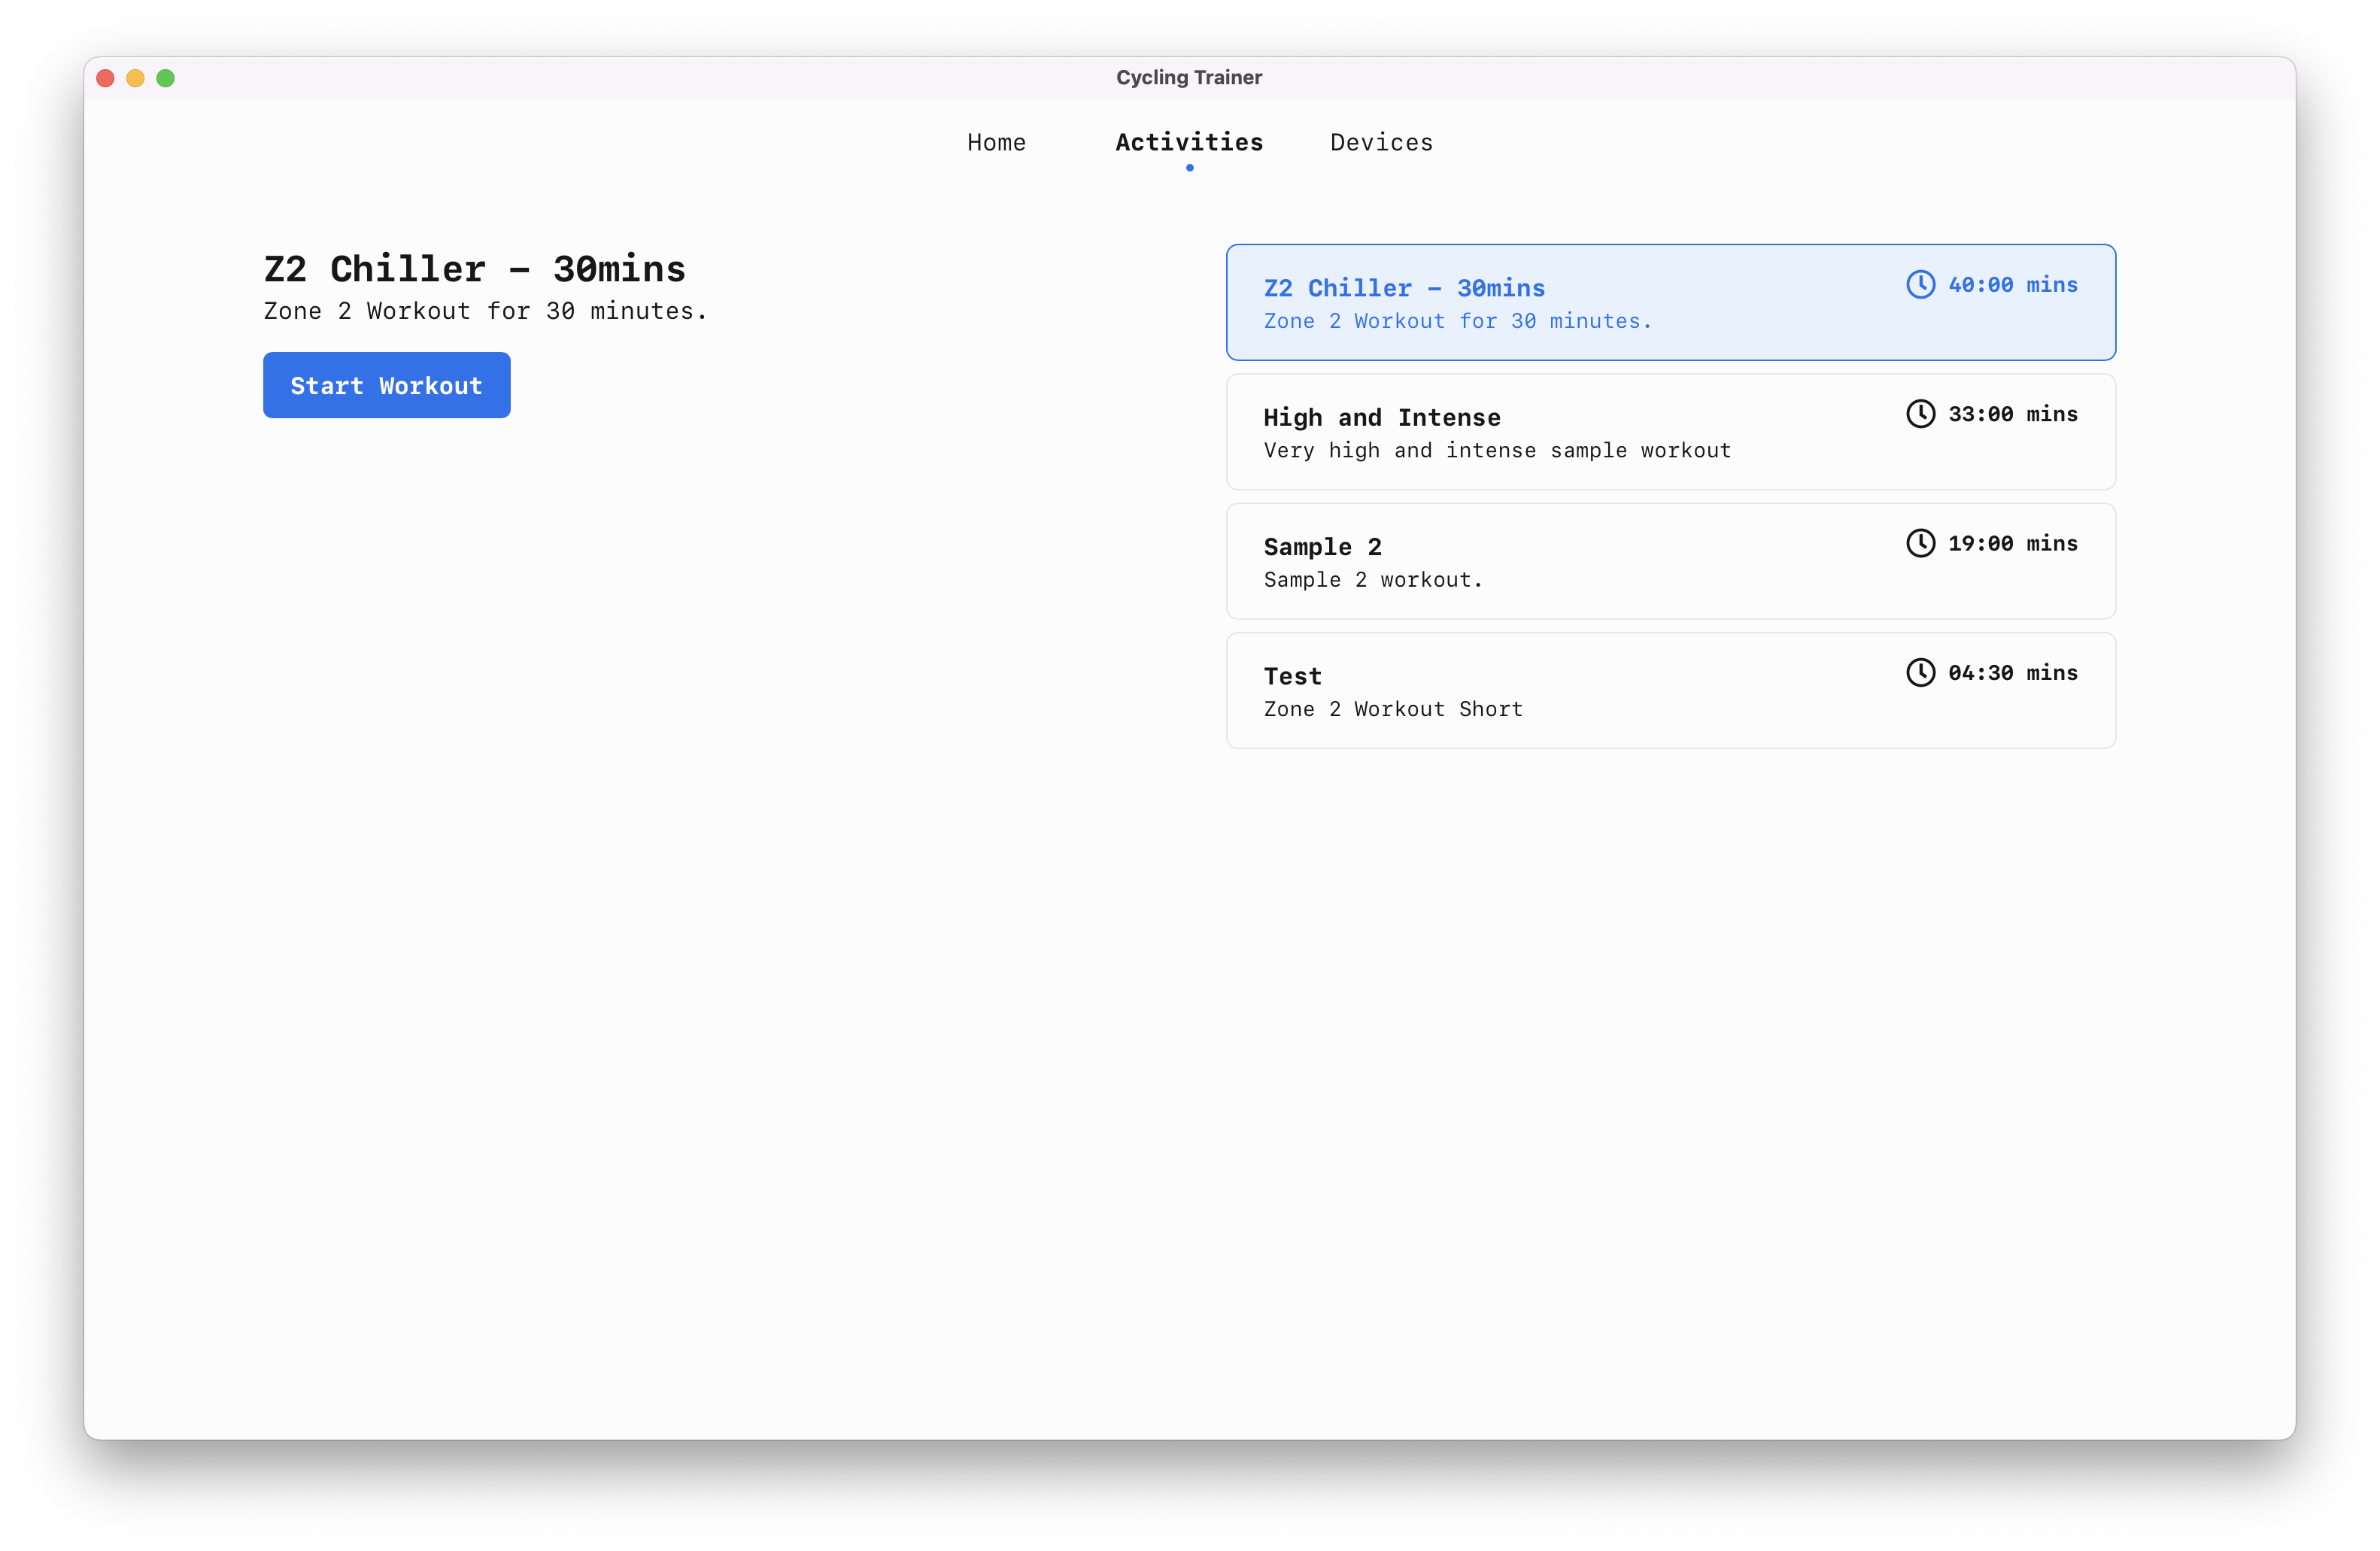Select the High and Intense workout

point(1670,431)
